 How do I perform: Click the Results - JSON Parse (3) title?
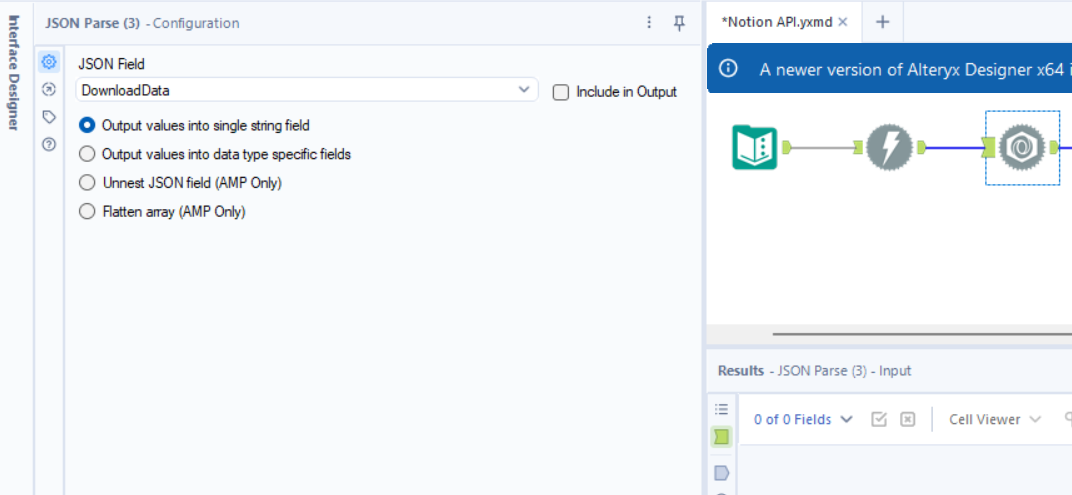point(814,371)
